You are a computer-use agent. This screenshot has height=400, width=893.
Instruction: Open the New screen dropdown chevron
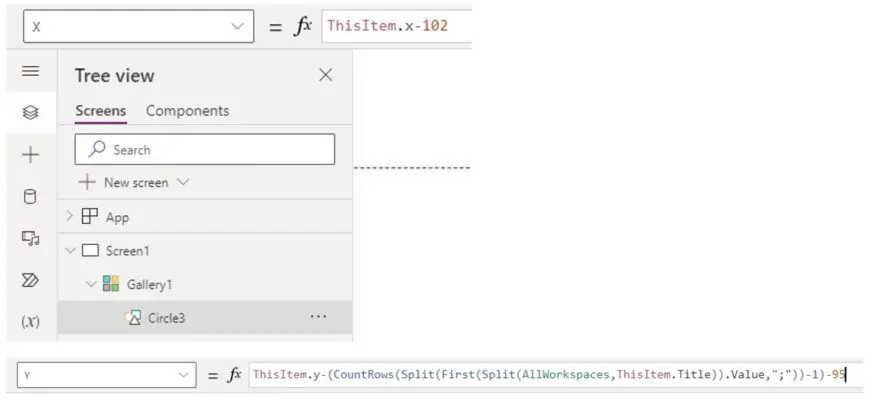pos(183,182)
